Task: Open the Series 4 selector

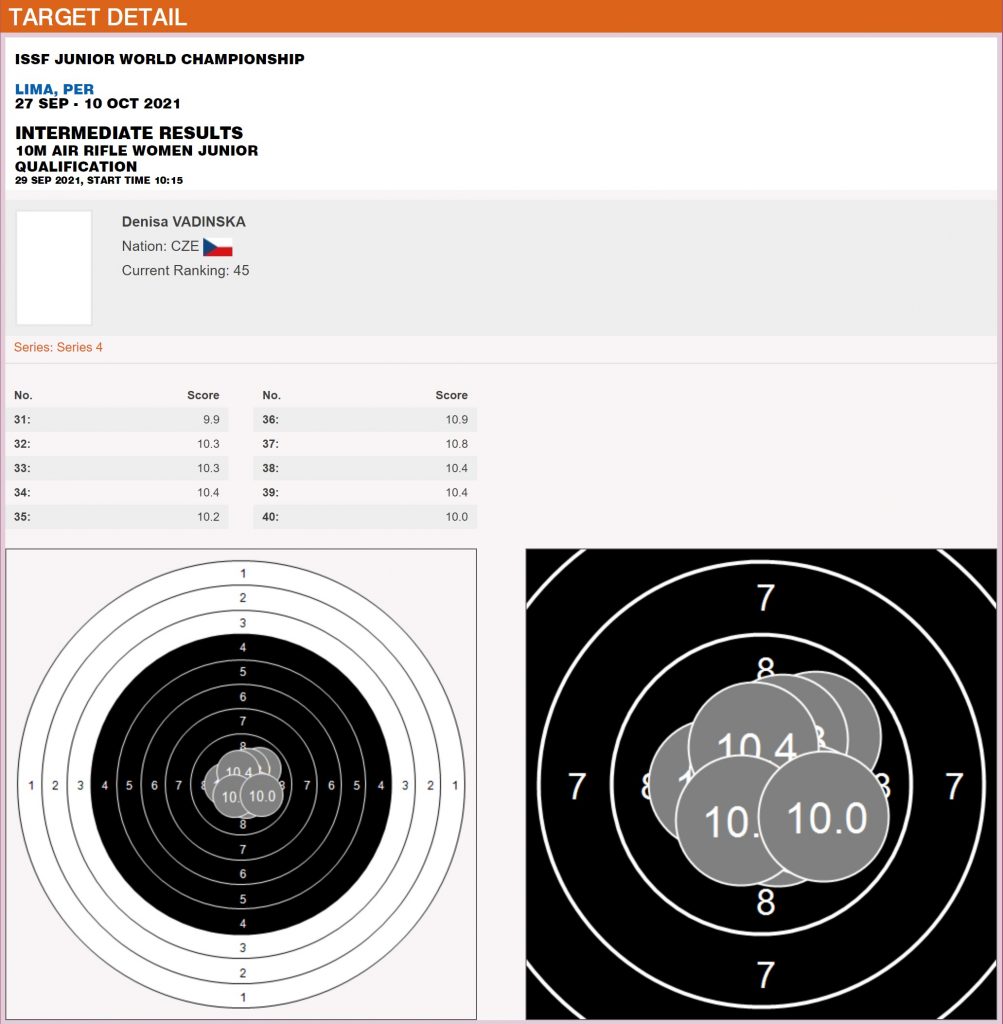Action: tap(58, 347)
